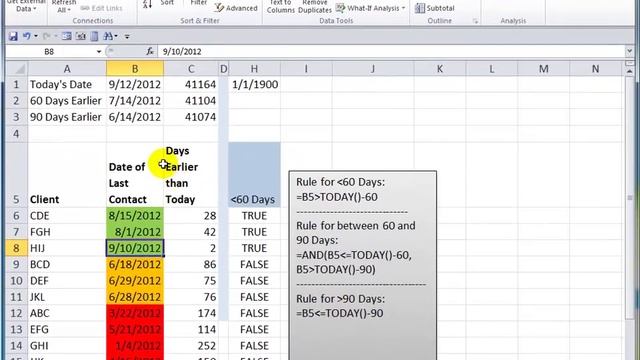The width and height of the screenshot is (640, 360).
Task: Click Remove Duplicates button
Action: pyautogui.click(x=315, y=6)
